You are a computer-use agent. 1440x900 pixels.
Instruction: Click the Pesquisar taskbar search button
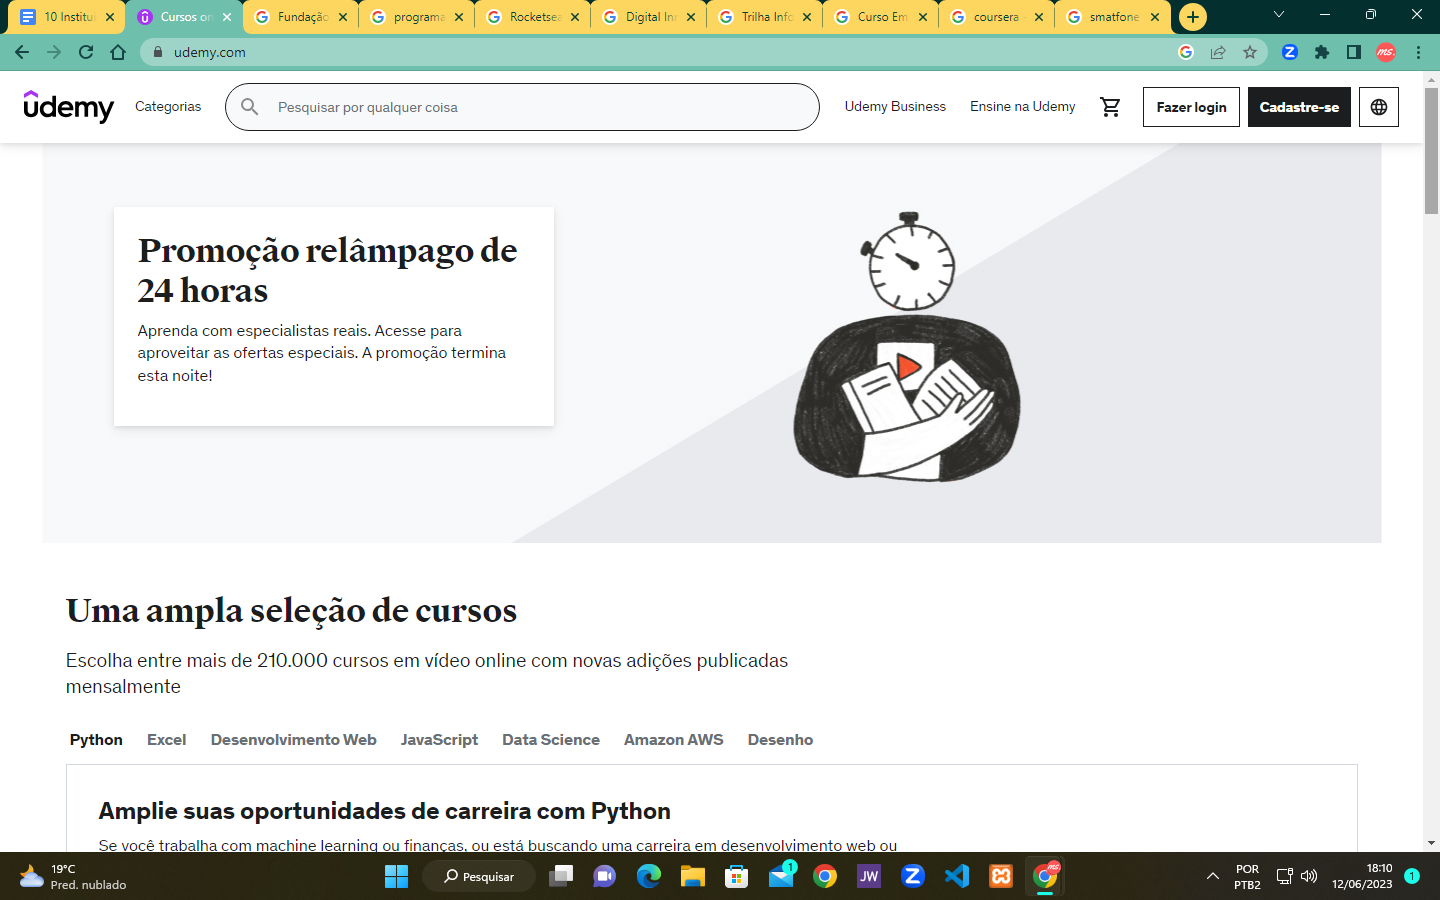[479, 876]
